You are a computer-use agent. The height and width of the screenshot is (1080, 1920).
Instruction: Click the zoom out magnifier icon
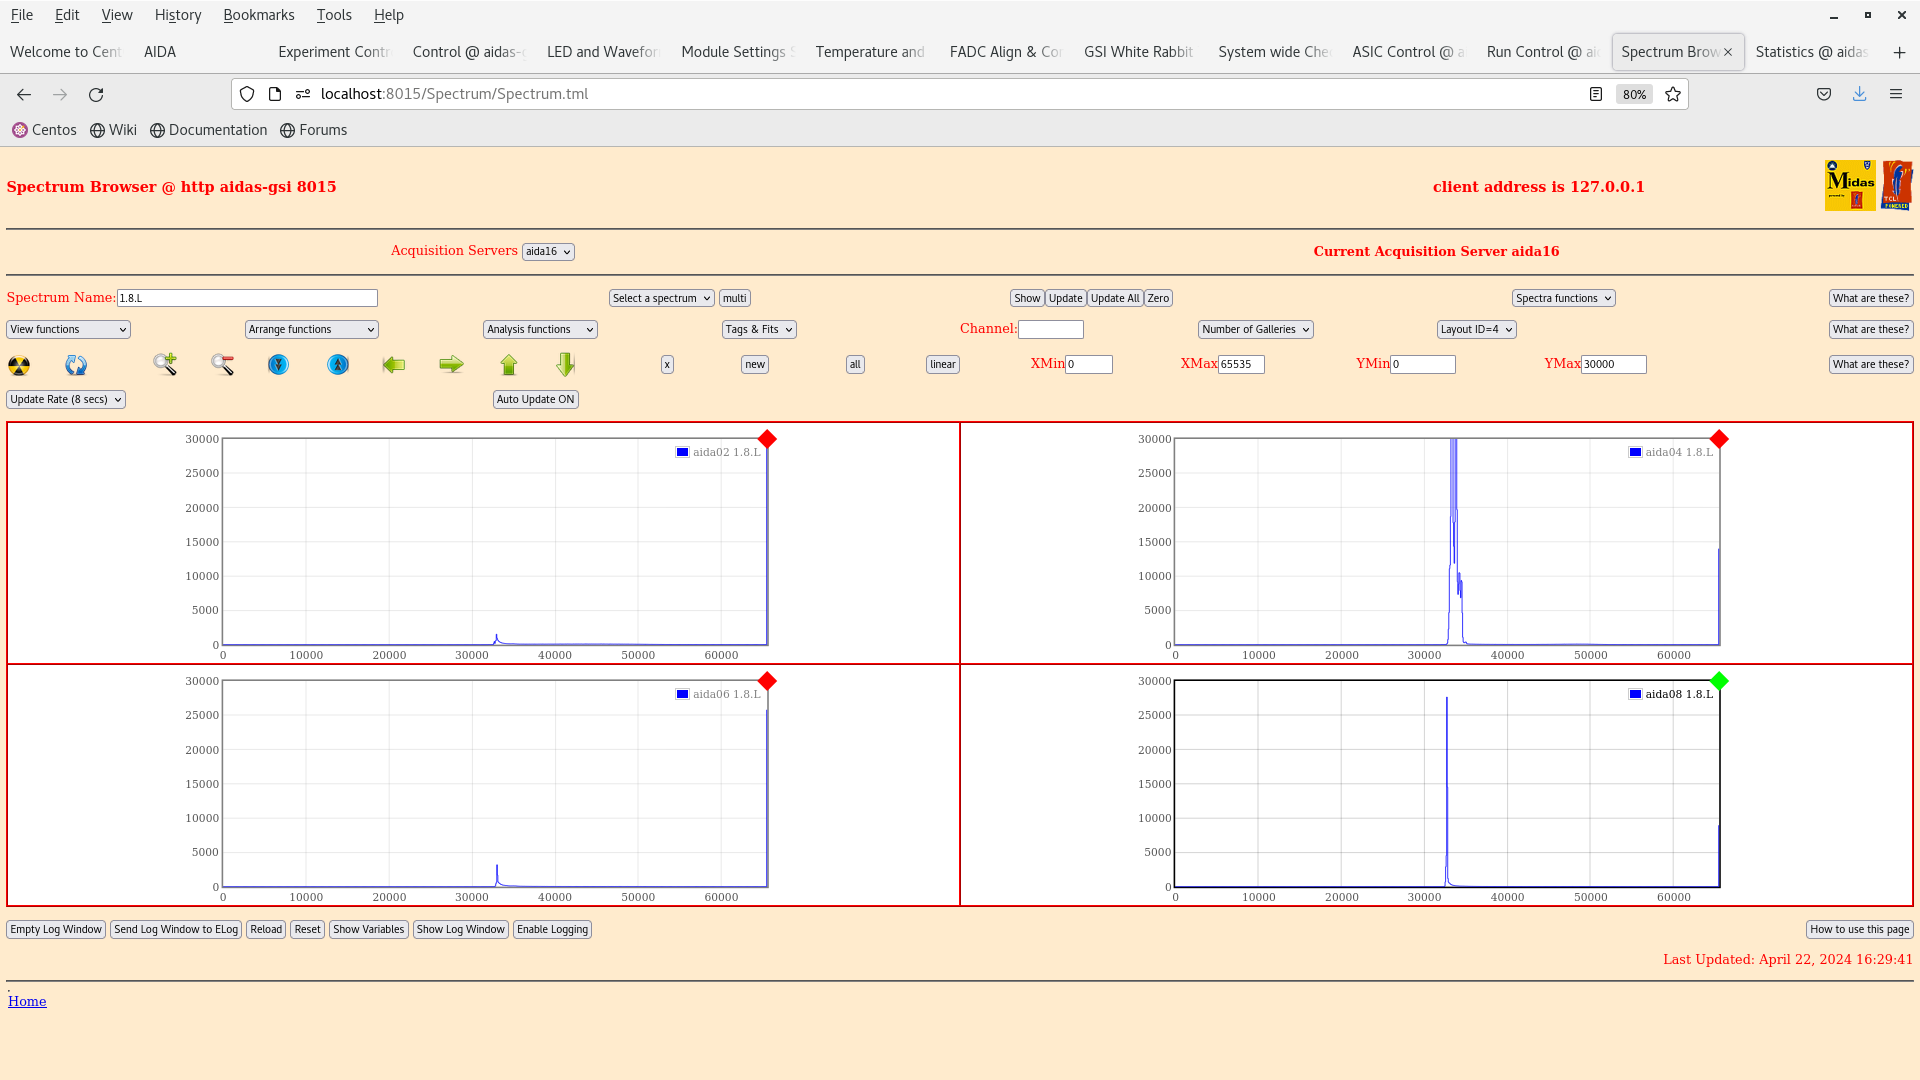pos(222,365)
